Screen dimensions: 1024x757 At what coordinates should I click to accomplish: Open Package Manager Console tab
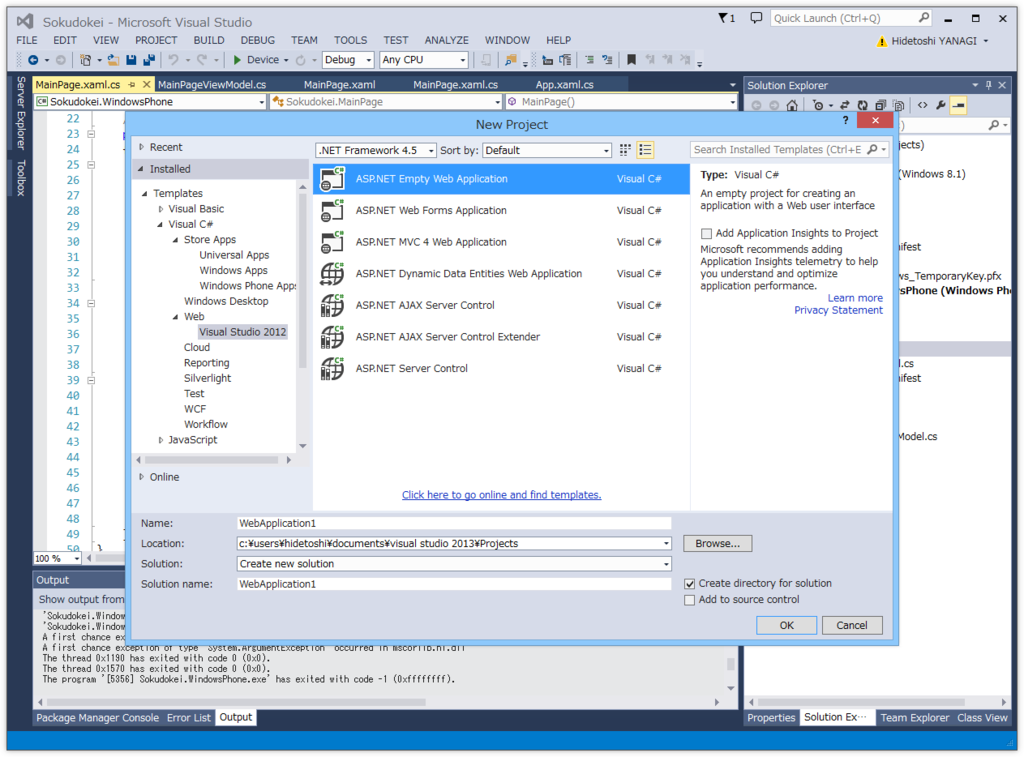coord(97,718)
